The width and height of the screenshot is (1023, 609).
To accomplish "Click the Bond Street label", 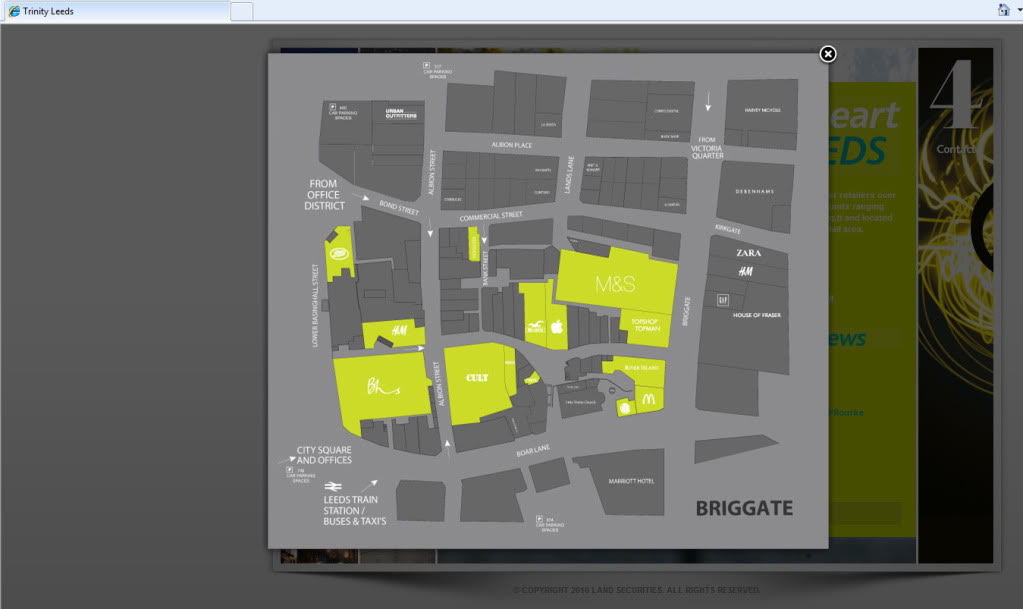I will click(399, 208).
